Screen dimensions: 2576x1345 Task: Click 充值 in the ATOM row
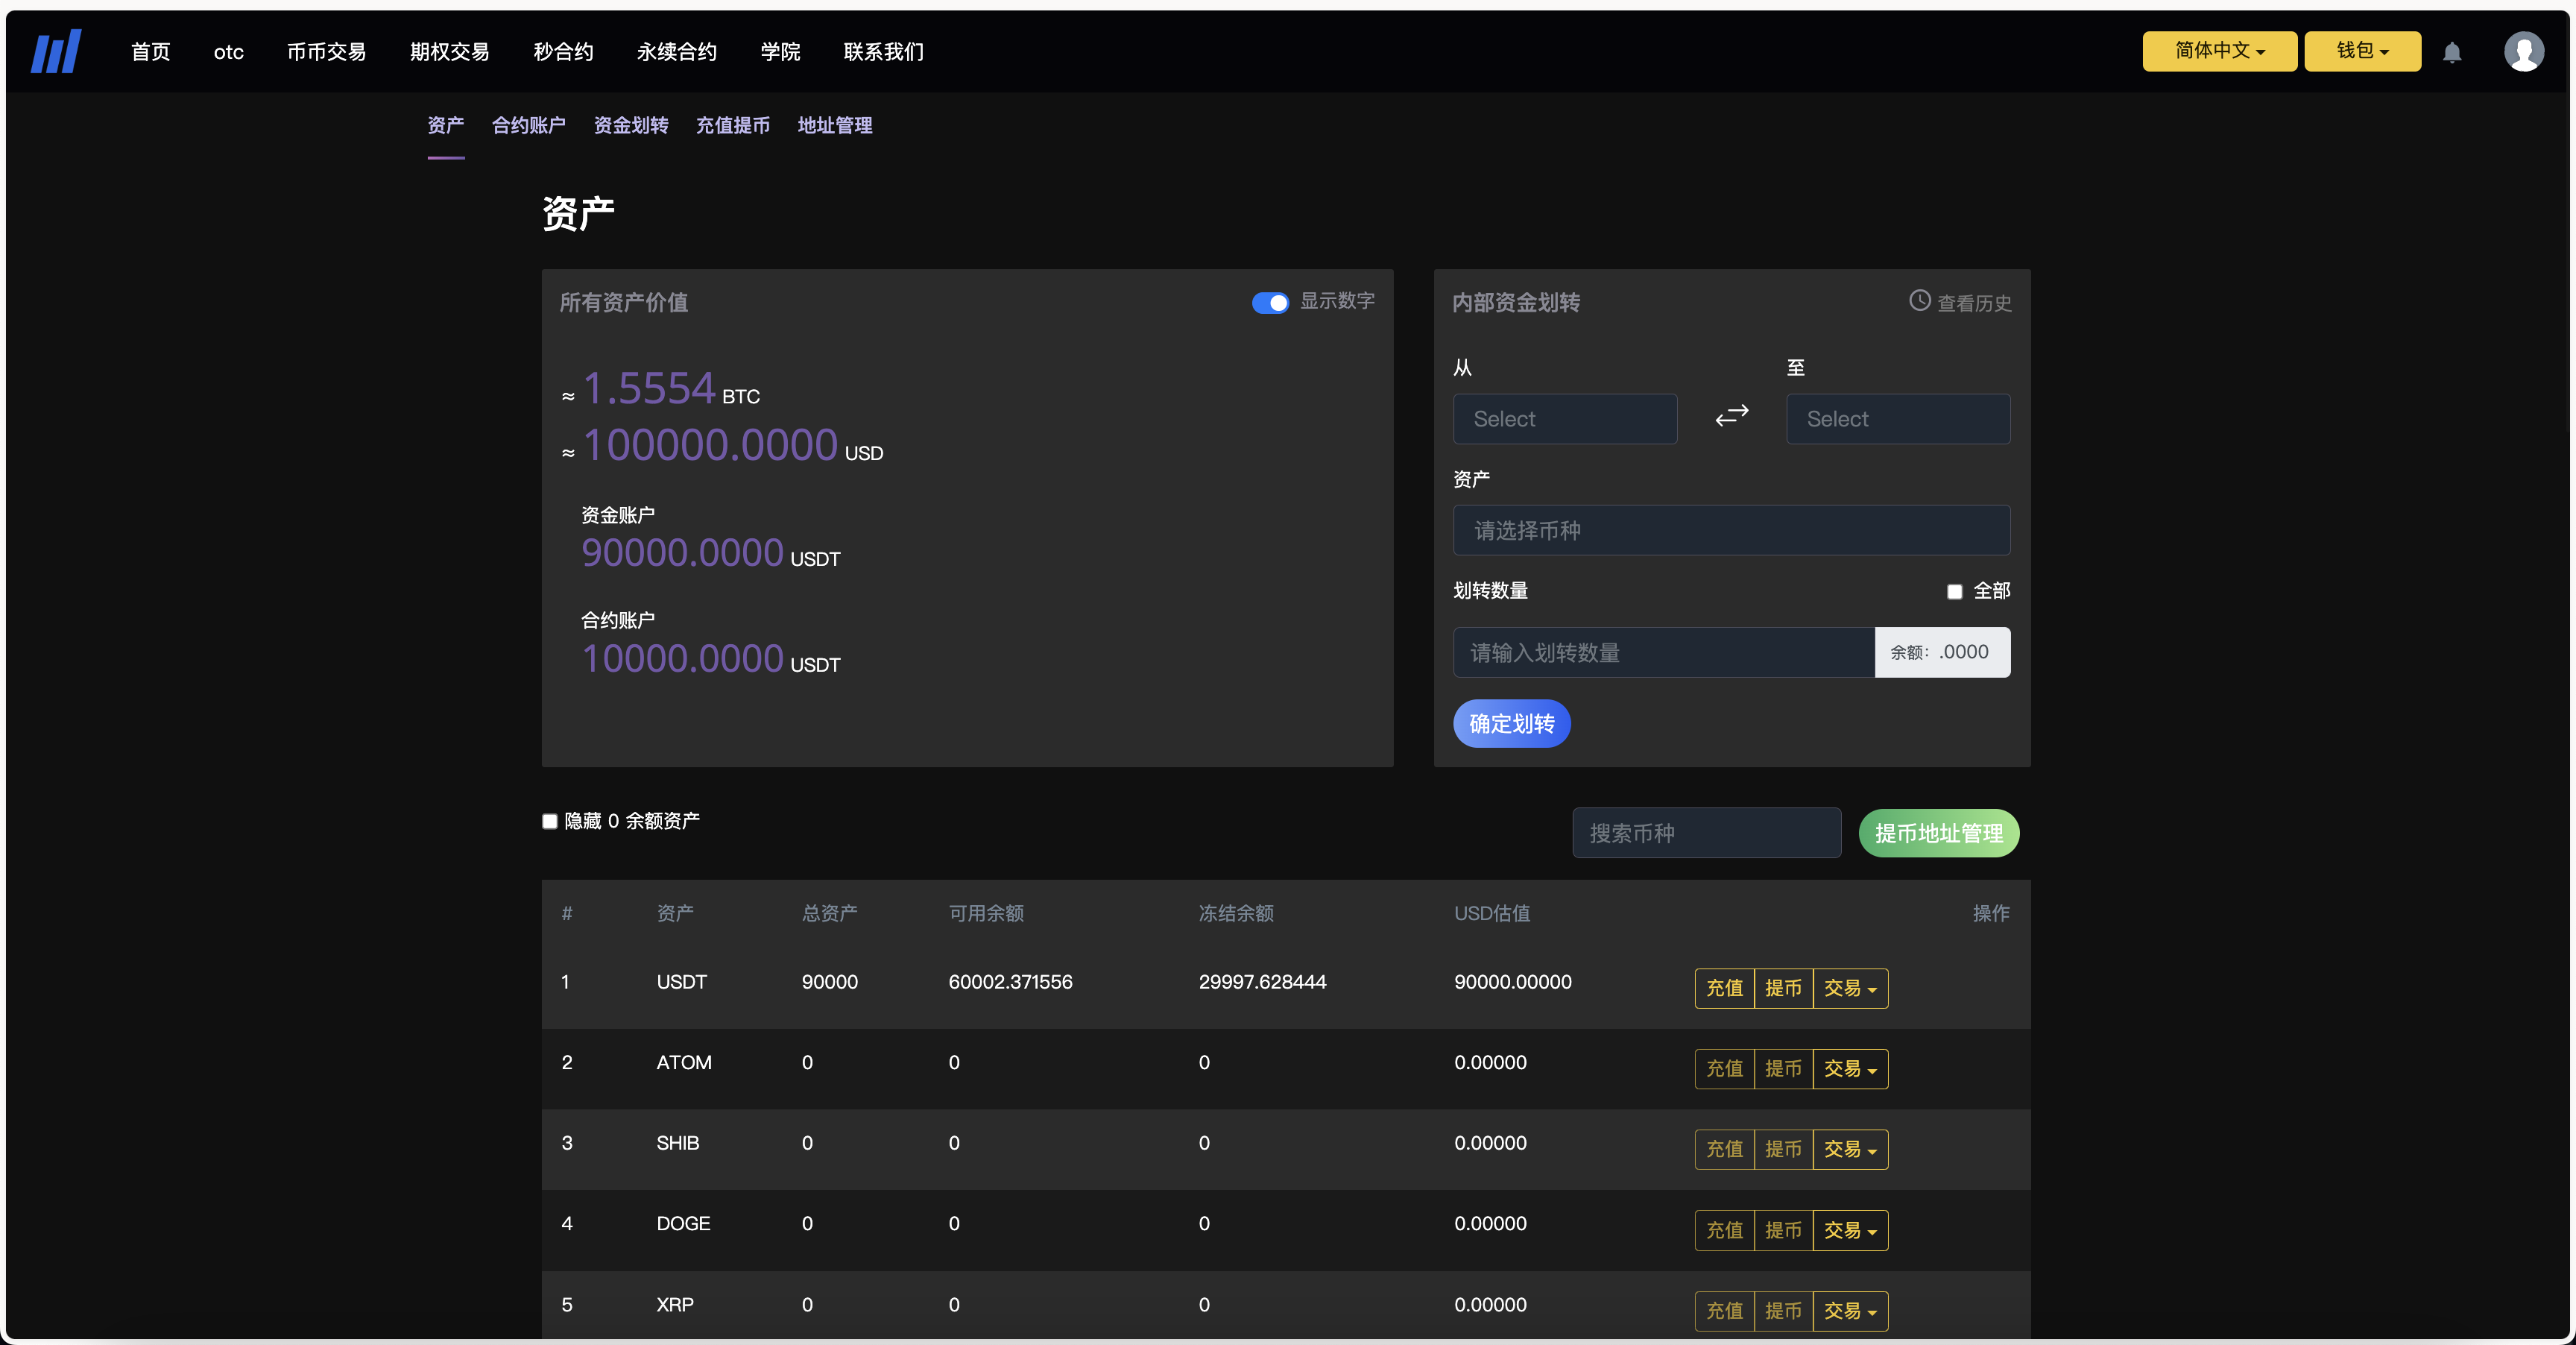(x=1725, y=1069)
